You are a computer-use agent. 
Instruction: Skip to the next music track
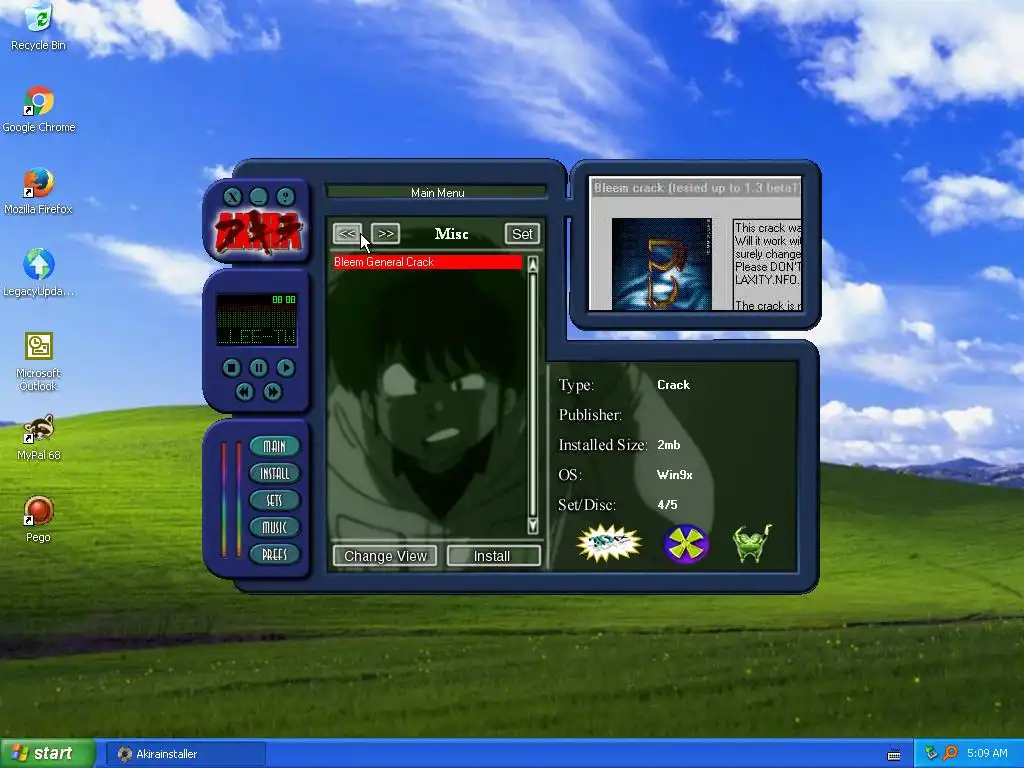(272, 391)
